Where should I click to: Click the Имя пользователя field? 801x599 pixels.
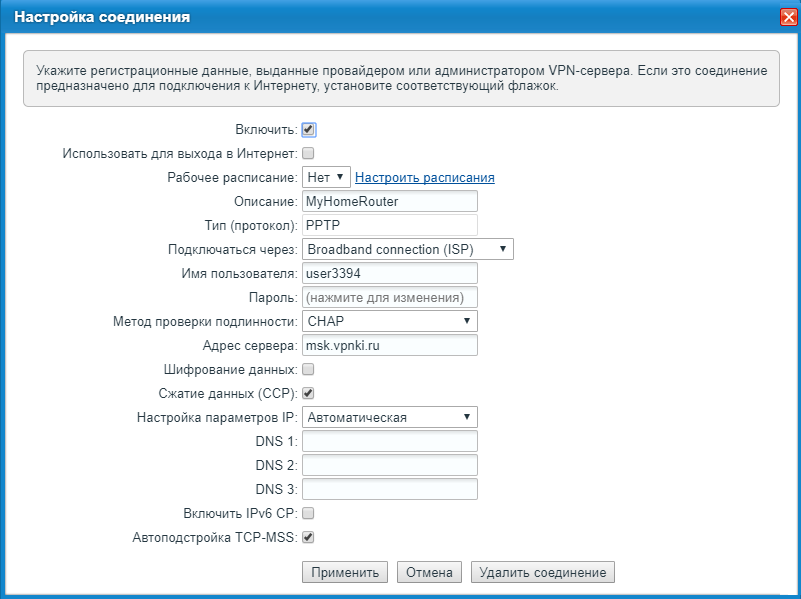(x=389, y=273)
